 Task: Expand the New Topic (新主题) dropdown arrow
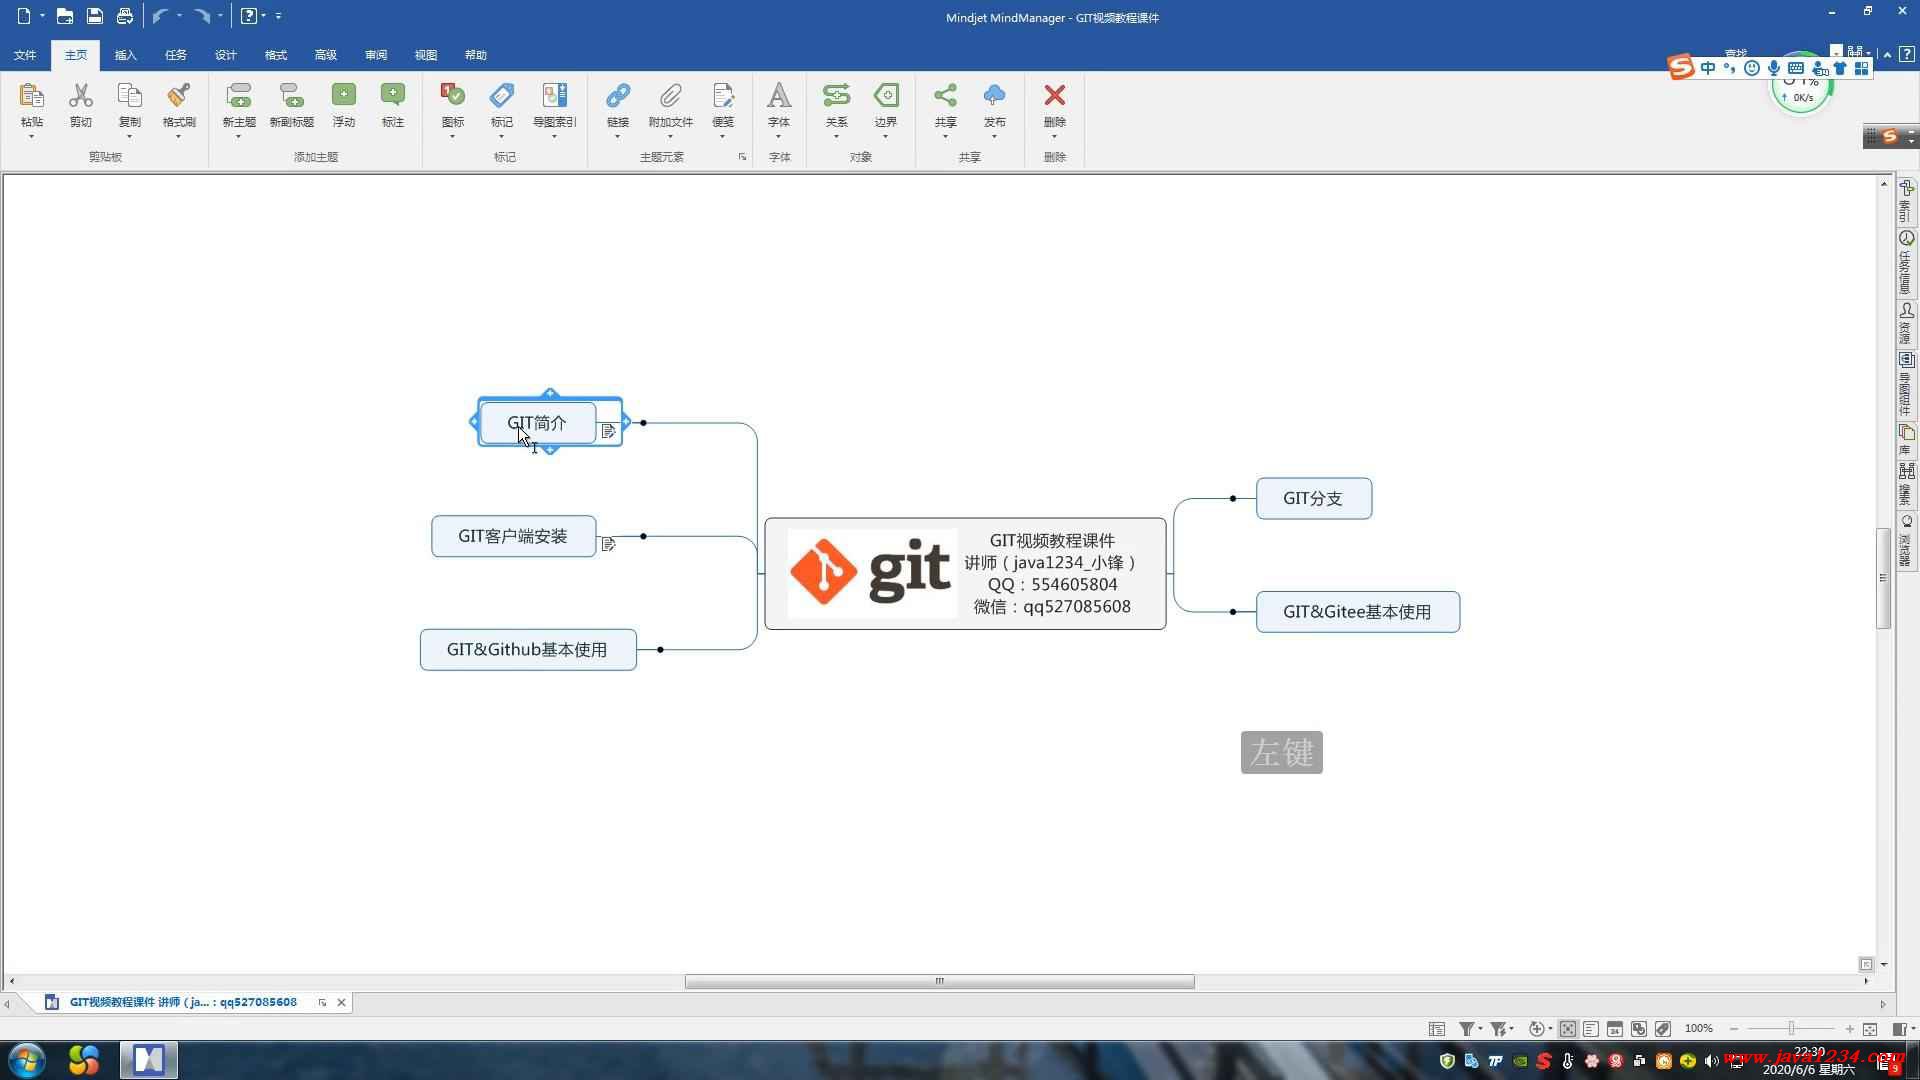(239, 136)
